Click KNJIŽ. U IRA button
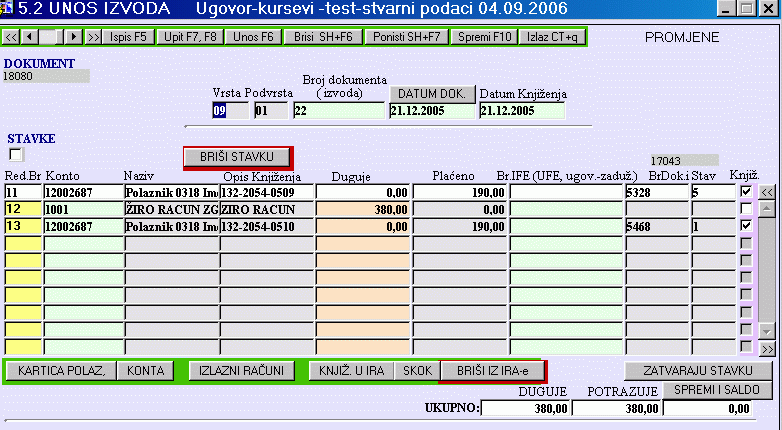 point(352,371)
